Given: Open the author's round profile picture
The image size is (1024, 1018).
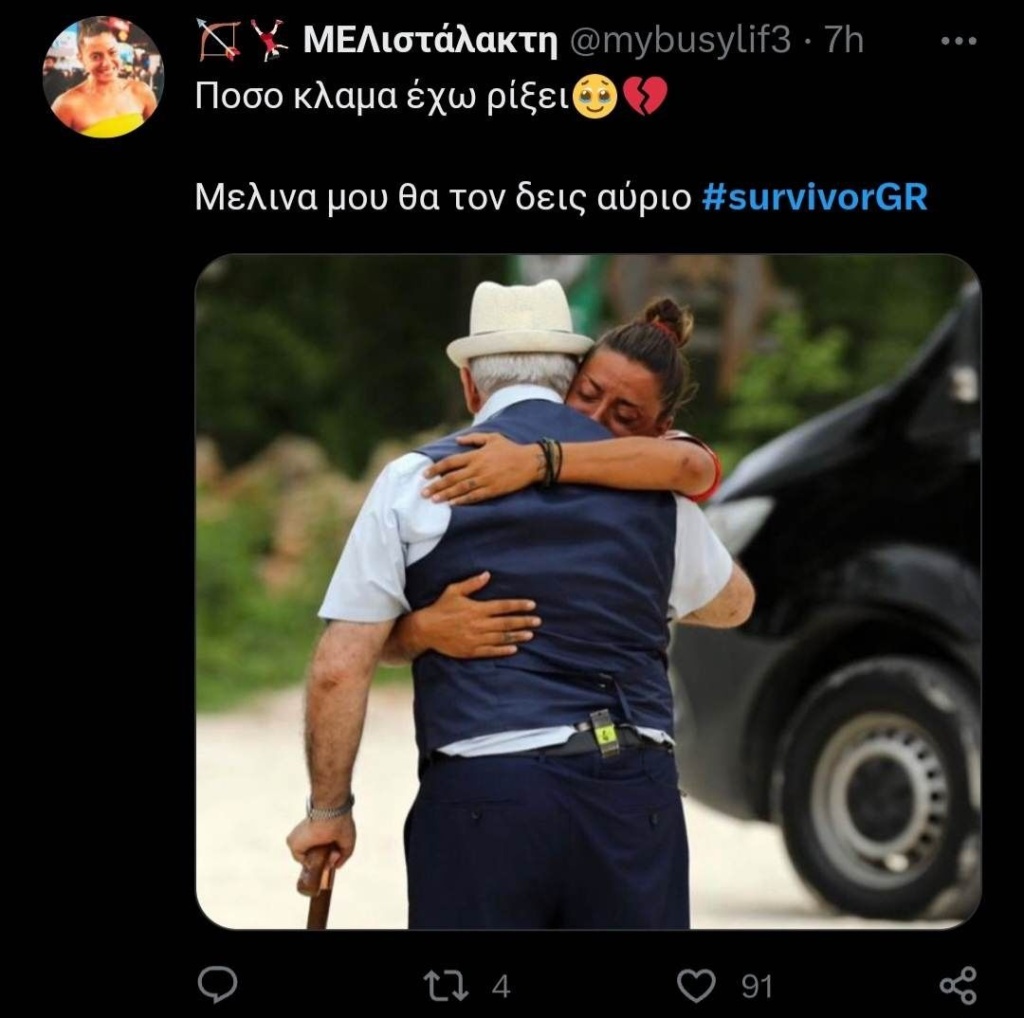Looking at the screenshot, I should (x=103, y=77).
